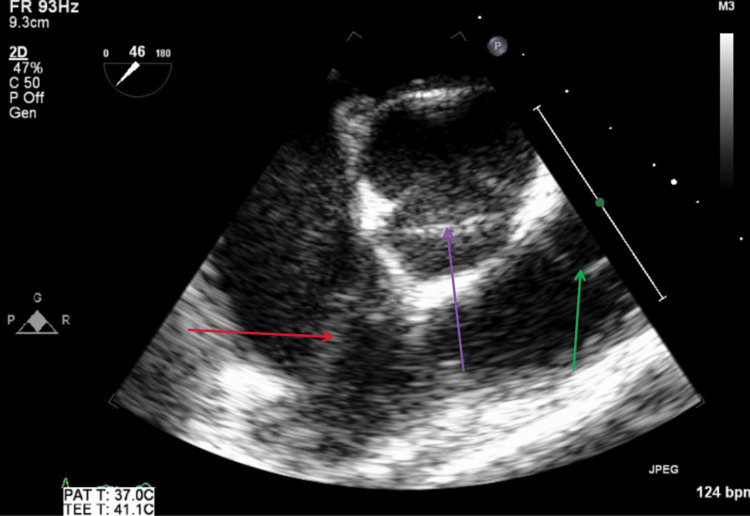The image size is (750, 516).
Task: Click the 'G' orientation letter
Action: click(x=37, y=298)
